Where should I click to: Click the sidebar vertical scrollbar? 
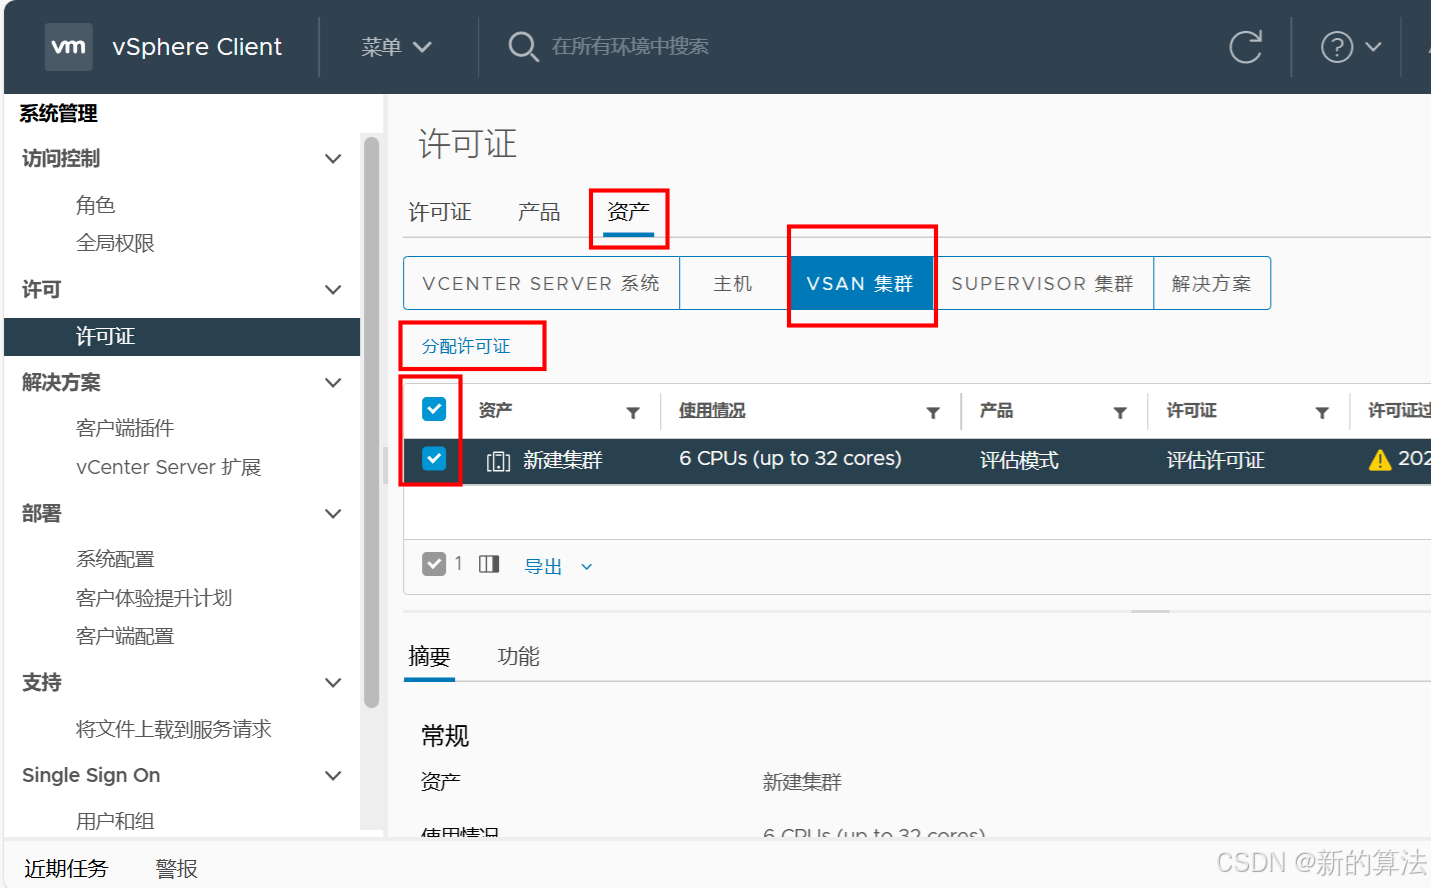coord(372,422)
